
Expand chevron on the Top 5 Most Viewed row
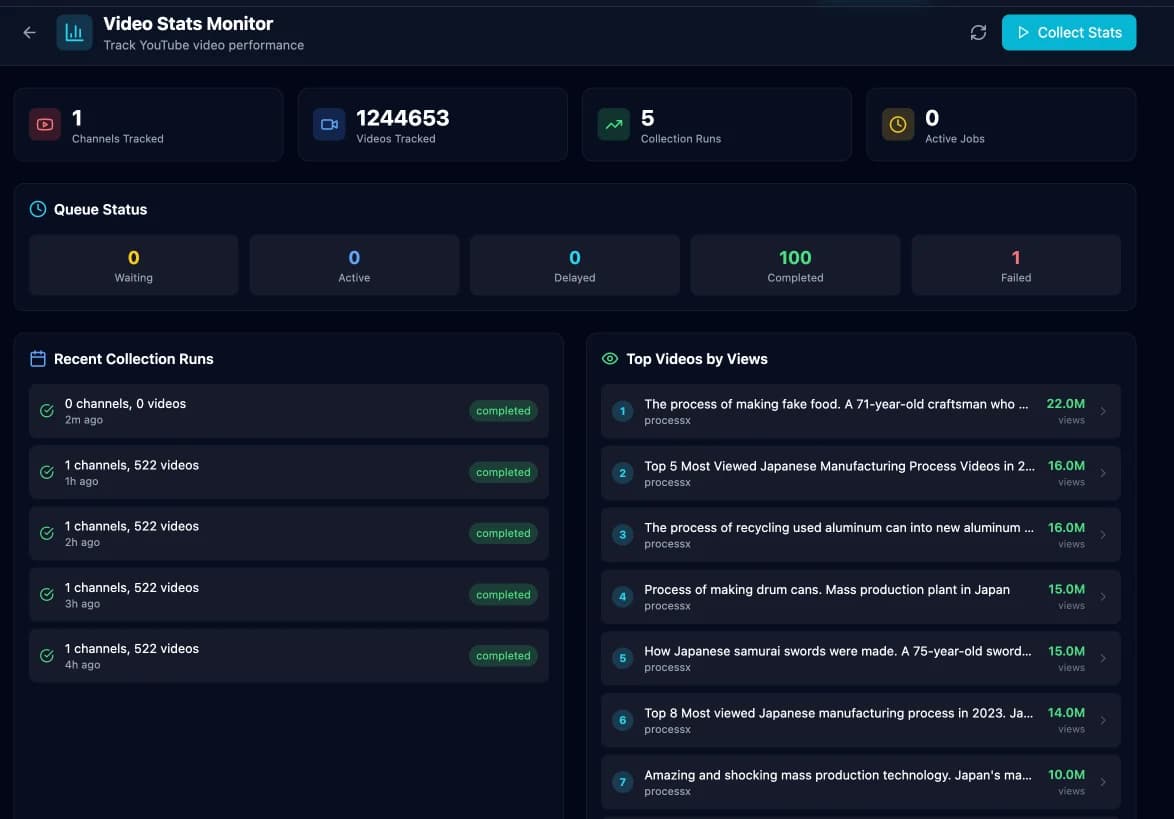[1103, 473]
